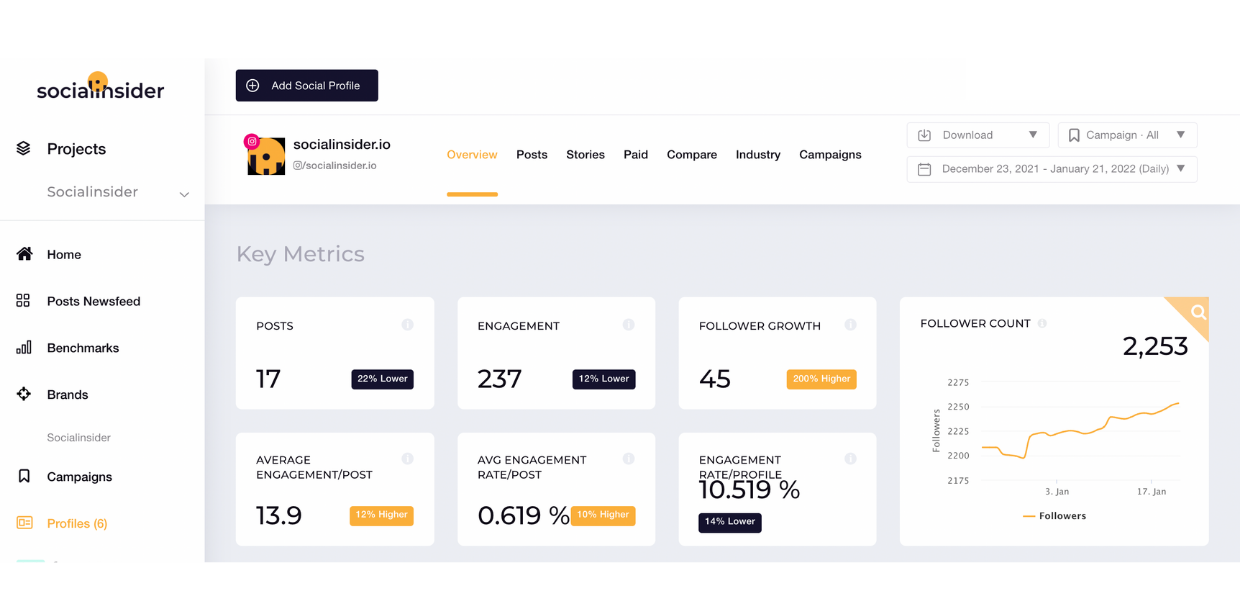Click info icon on Avg Engagement Rate/Post card
Image resolution: width=1240 pixels, height=600 pixels.
[628, 459]
